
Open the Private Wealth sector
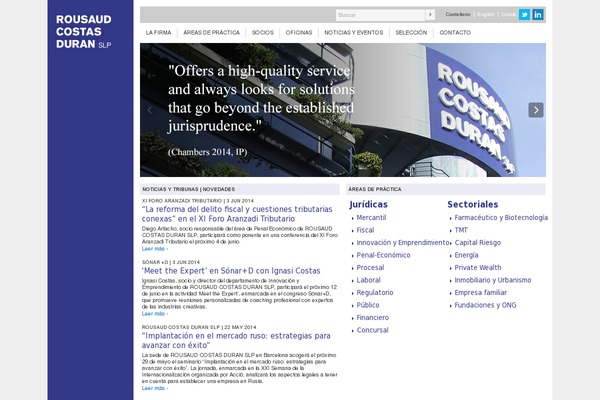pos(478,268)
